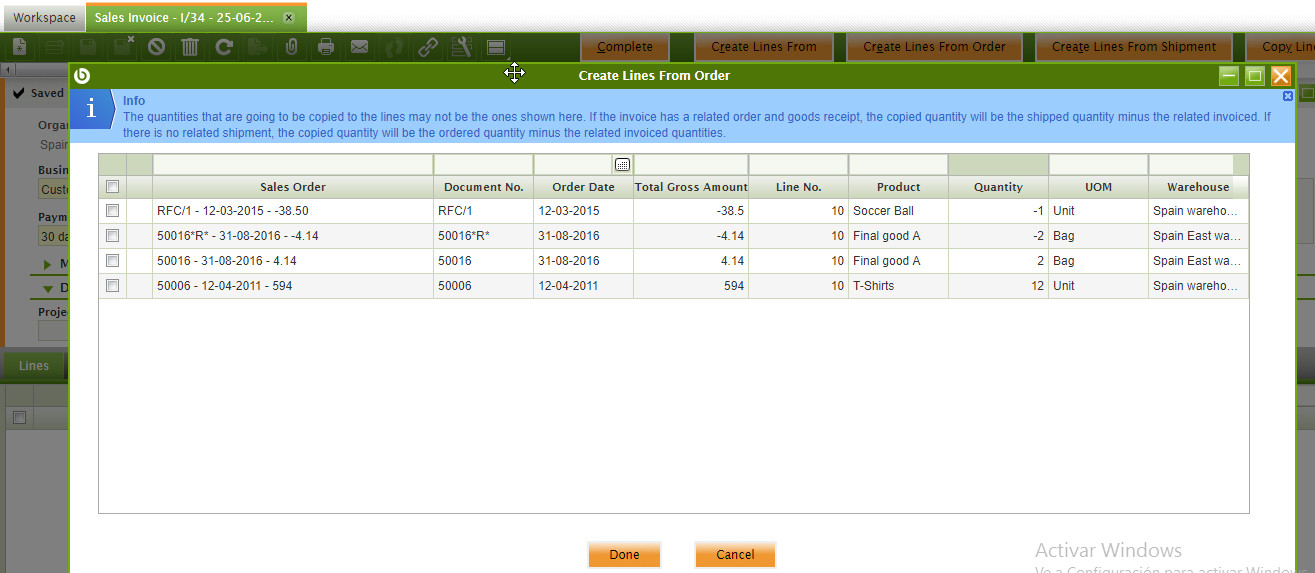Screen dimensions: 1315x573
Task: Click the T-Shirts product cell
Action: tap(898, 286)
